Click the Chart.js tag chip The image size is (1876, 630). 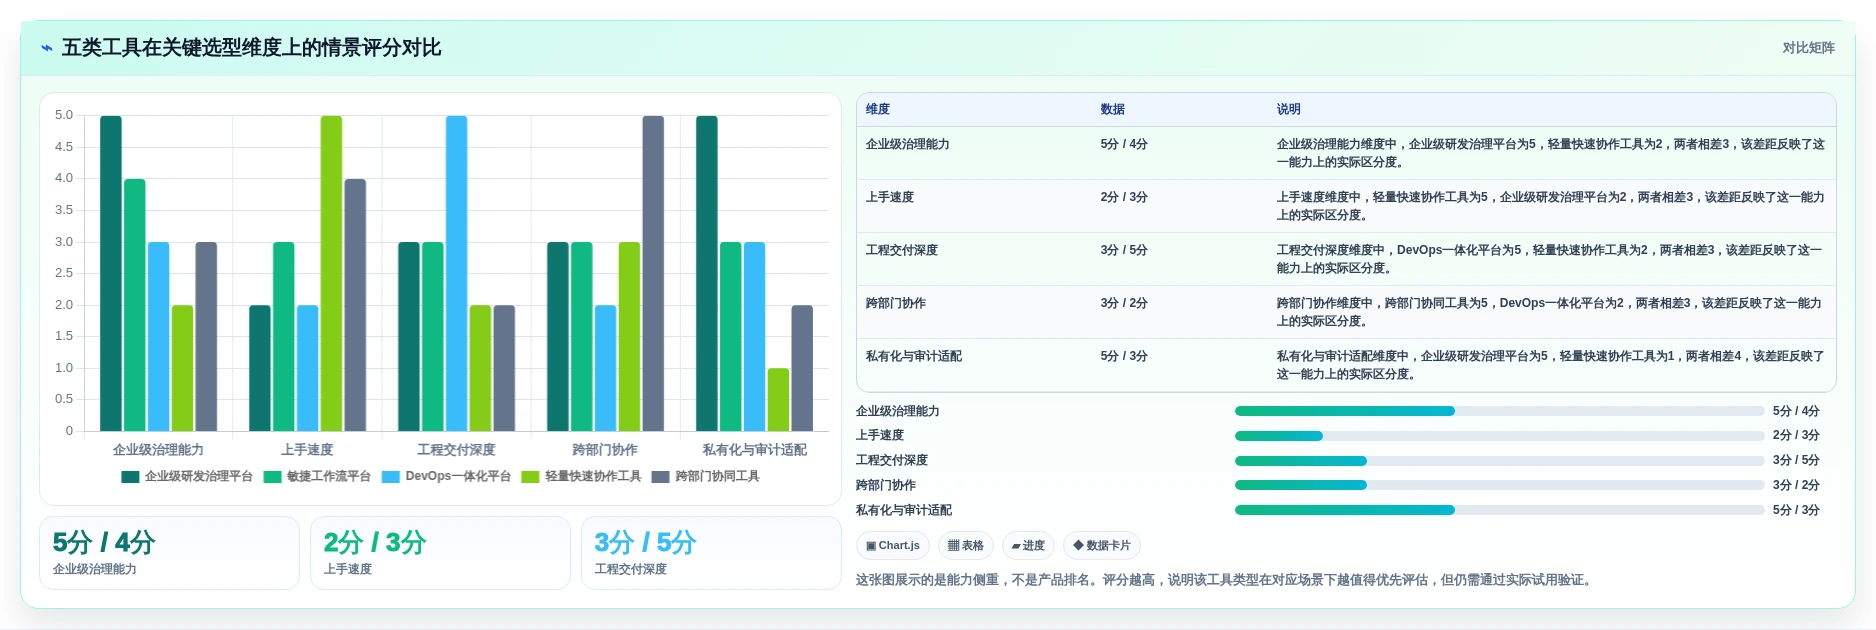point(893,546)
